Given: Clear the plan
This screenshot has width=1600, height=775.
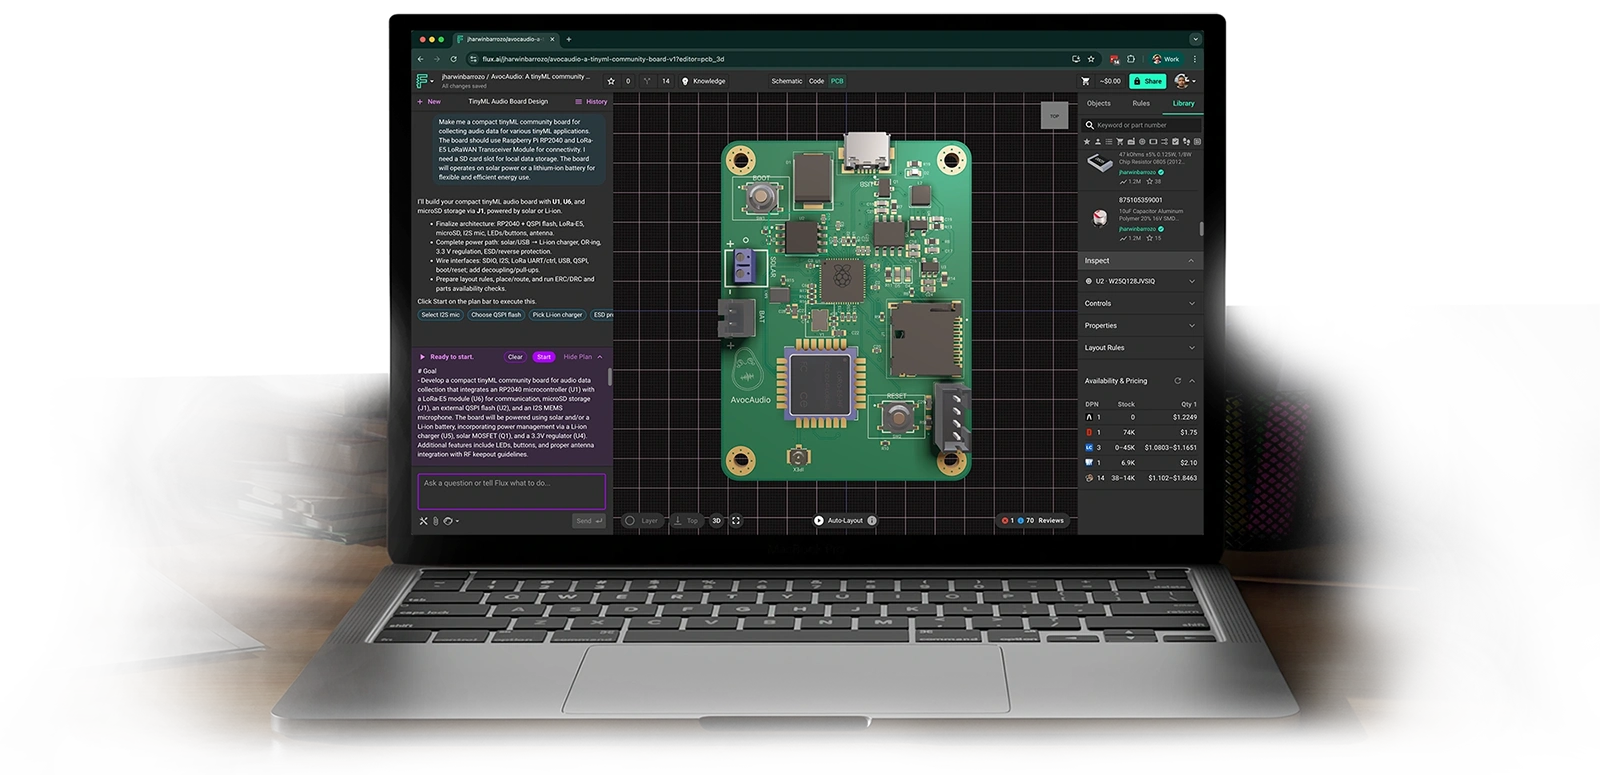Looking at the screenshot, I should click(x=515, y=357).
